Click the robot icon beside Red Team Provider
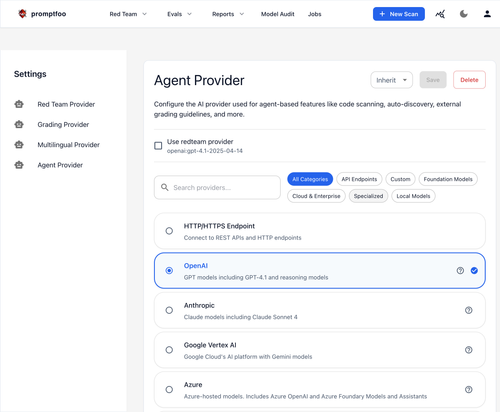This screenshot has width=500, height=412. tap(19, 104)
